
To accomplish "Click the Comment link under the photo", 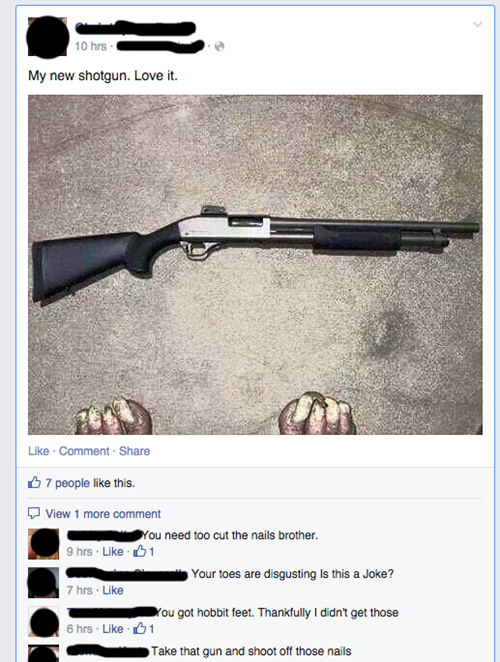I will coord(84,451).
